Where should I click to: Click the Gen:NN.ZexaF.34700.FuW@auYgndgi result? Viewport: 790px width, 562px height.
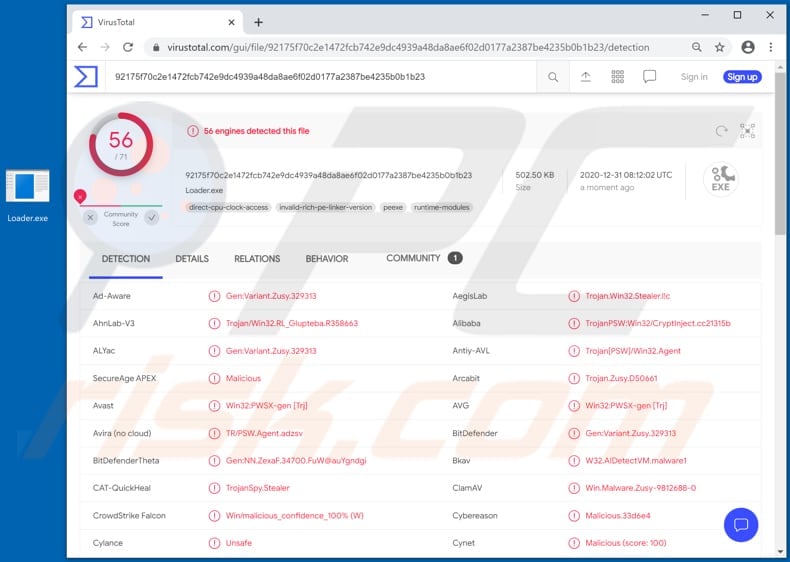tap(296, 461)
